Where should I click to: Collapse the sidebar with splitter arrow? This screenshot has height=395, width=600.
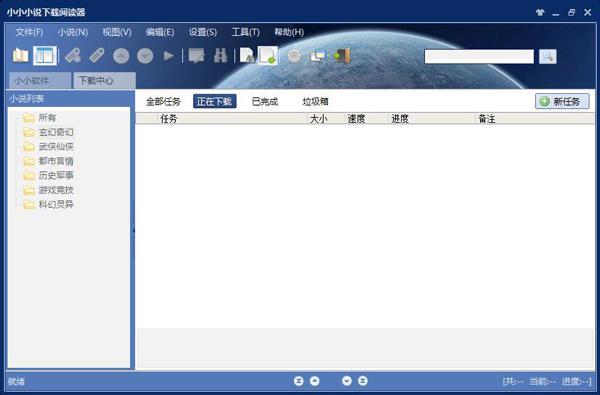133,230
